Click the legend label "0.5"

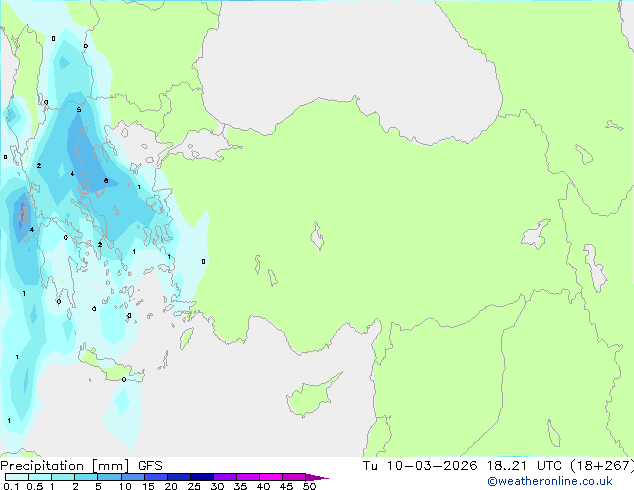coord(34,486)
